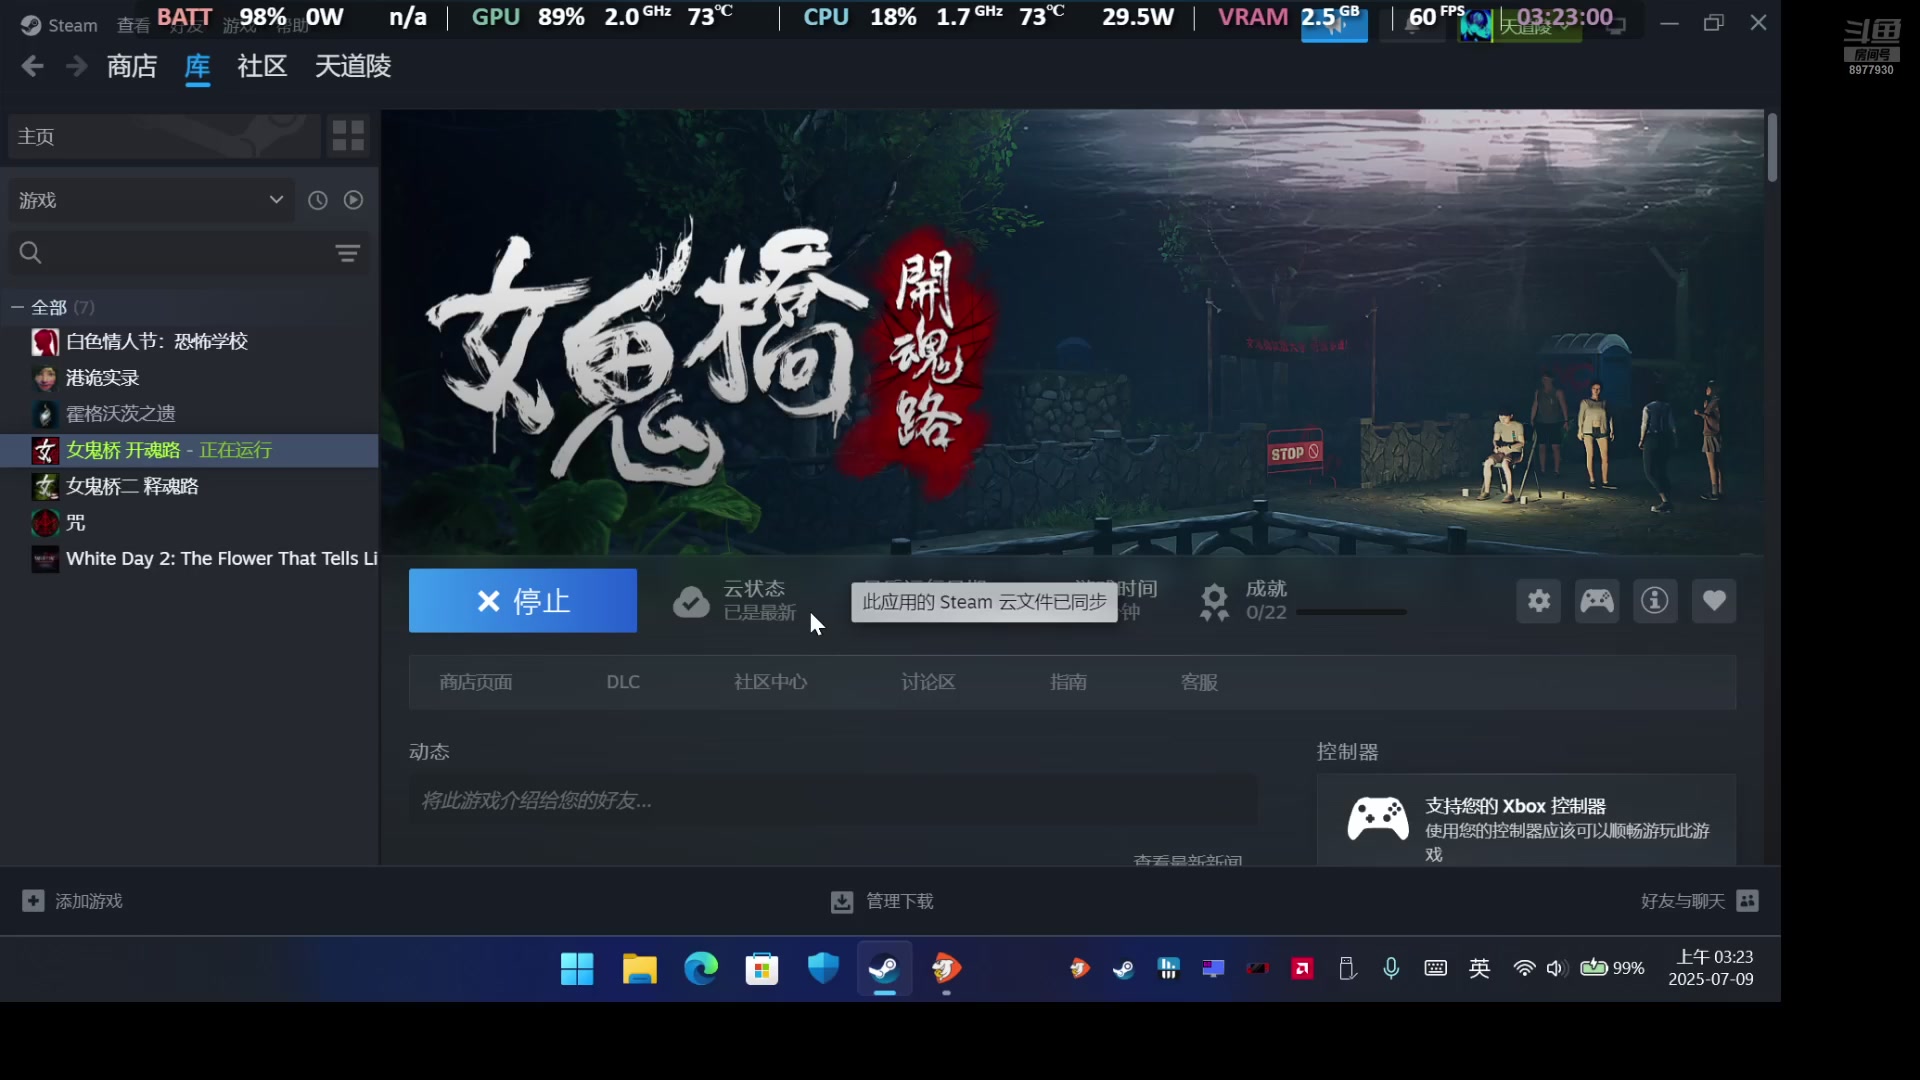The width and height of the screenshot is (1920, 1080).
Task: Open Windows Security shield taskbar icon
Action: click(x=823, y=968)
